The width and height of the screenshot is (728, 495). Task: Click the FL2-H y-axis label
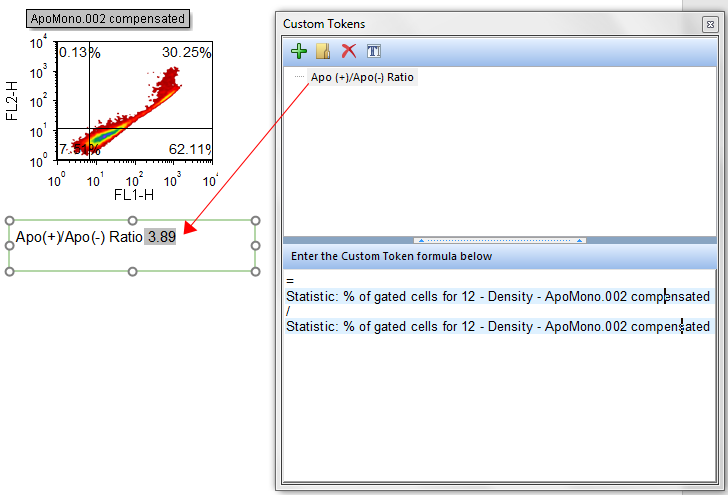pyautogui.click(x=13, y=101)
